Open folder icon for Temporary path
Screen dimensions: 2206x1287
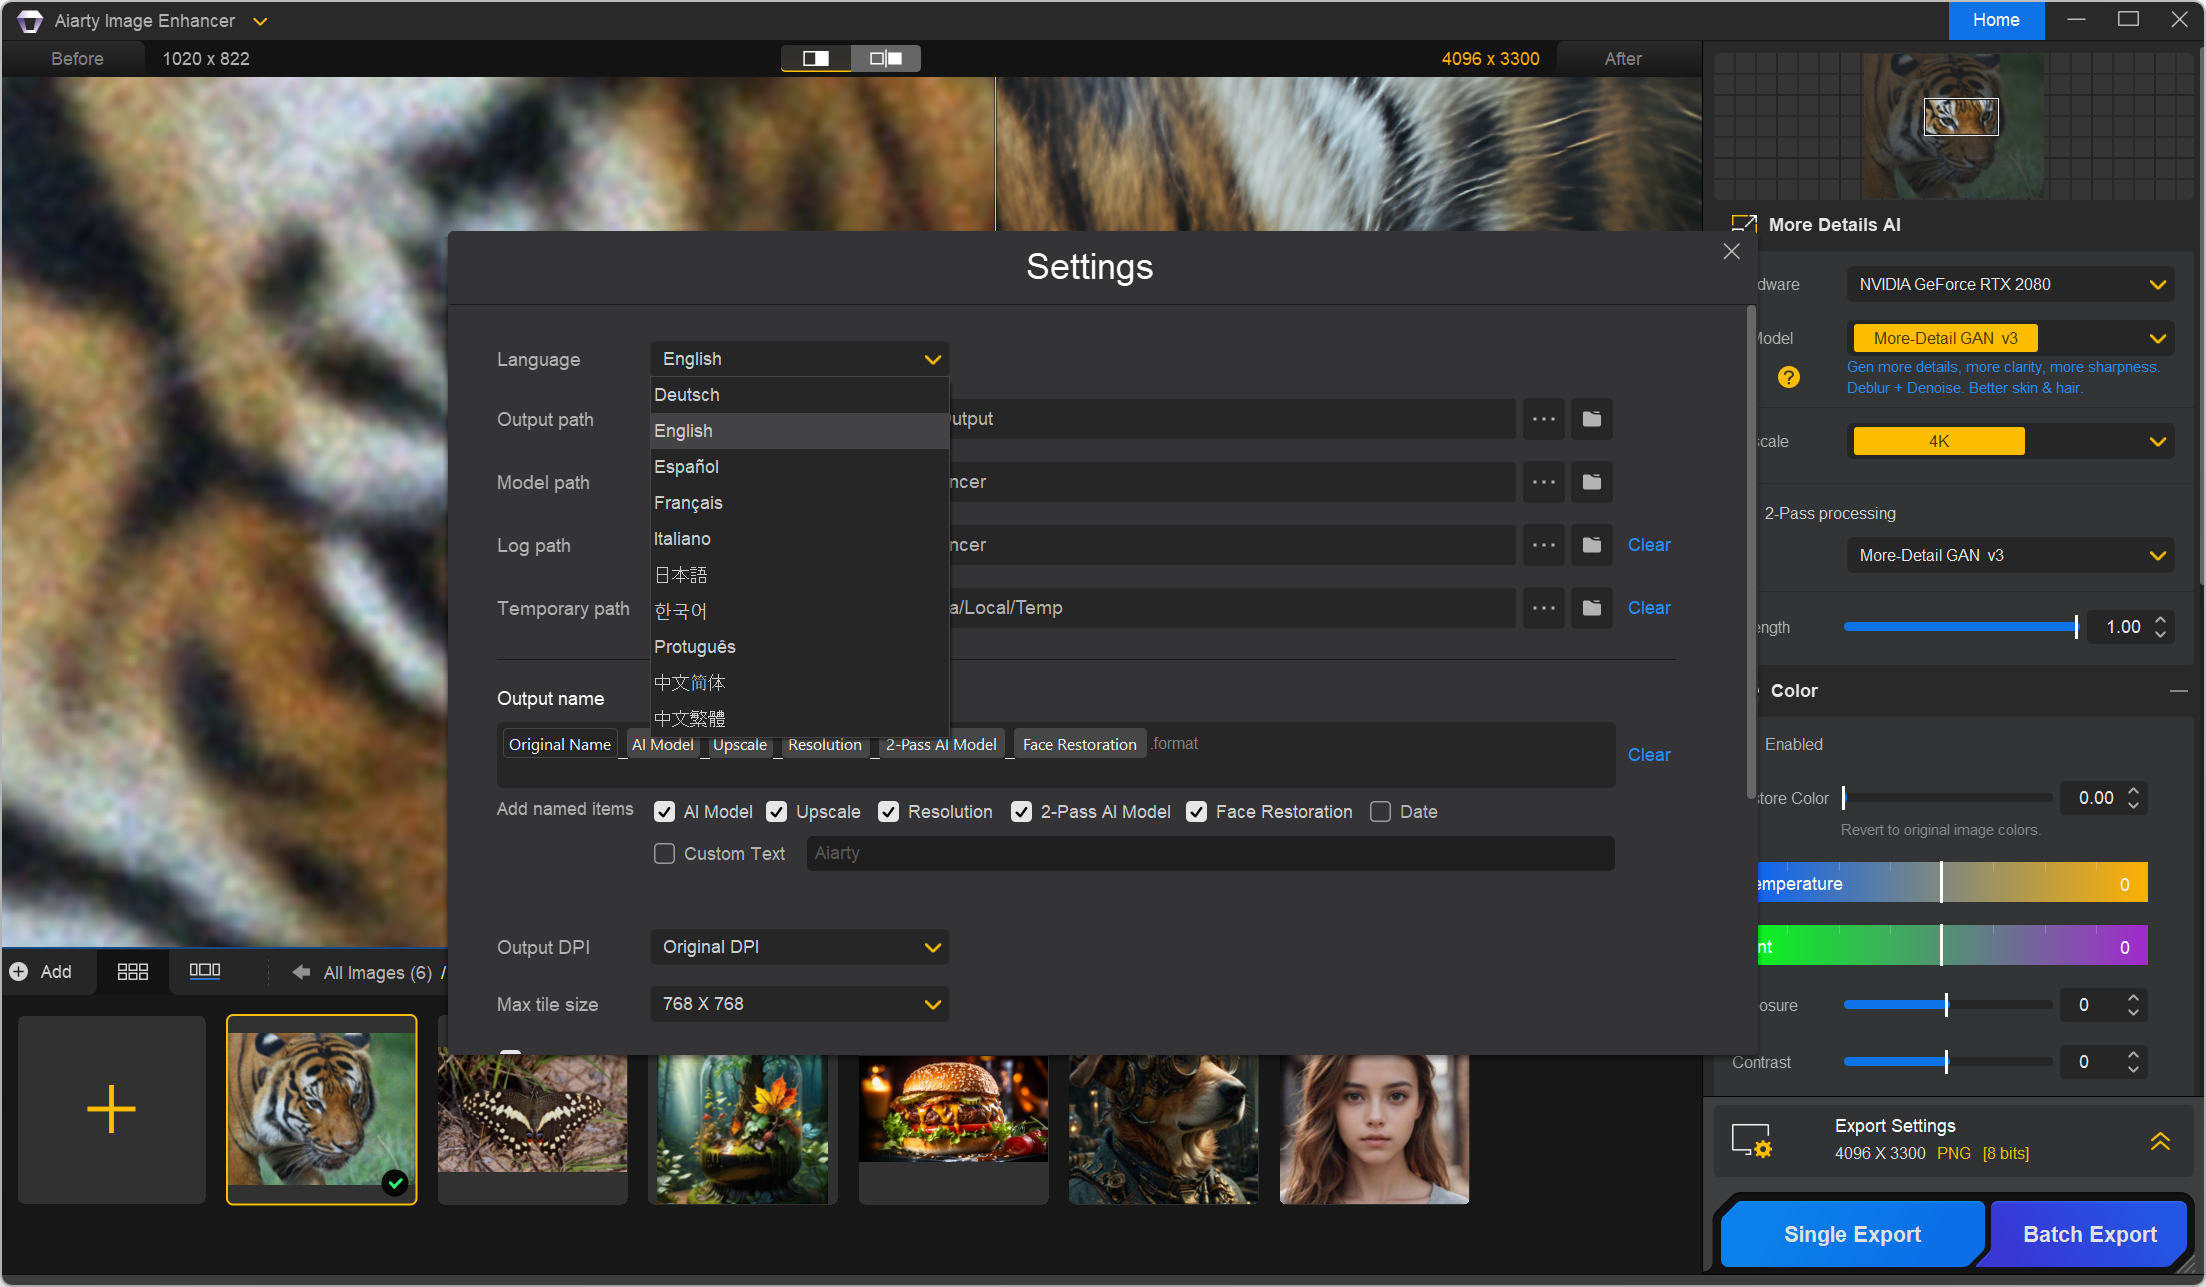click(1591, 608)
